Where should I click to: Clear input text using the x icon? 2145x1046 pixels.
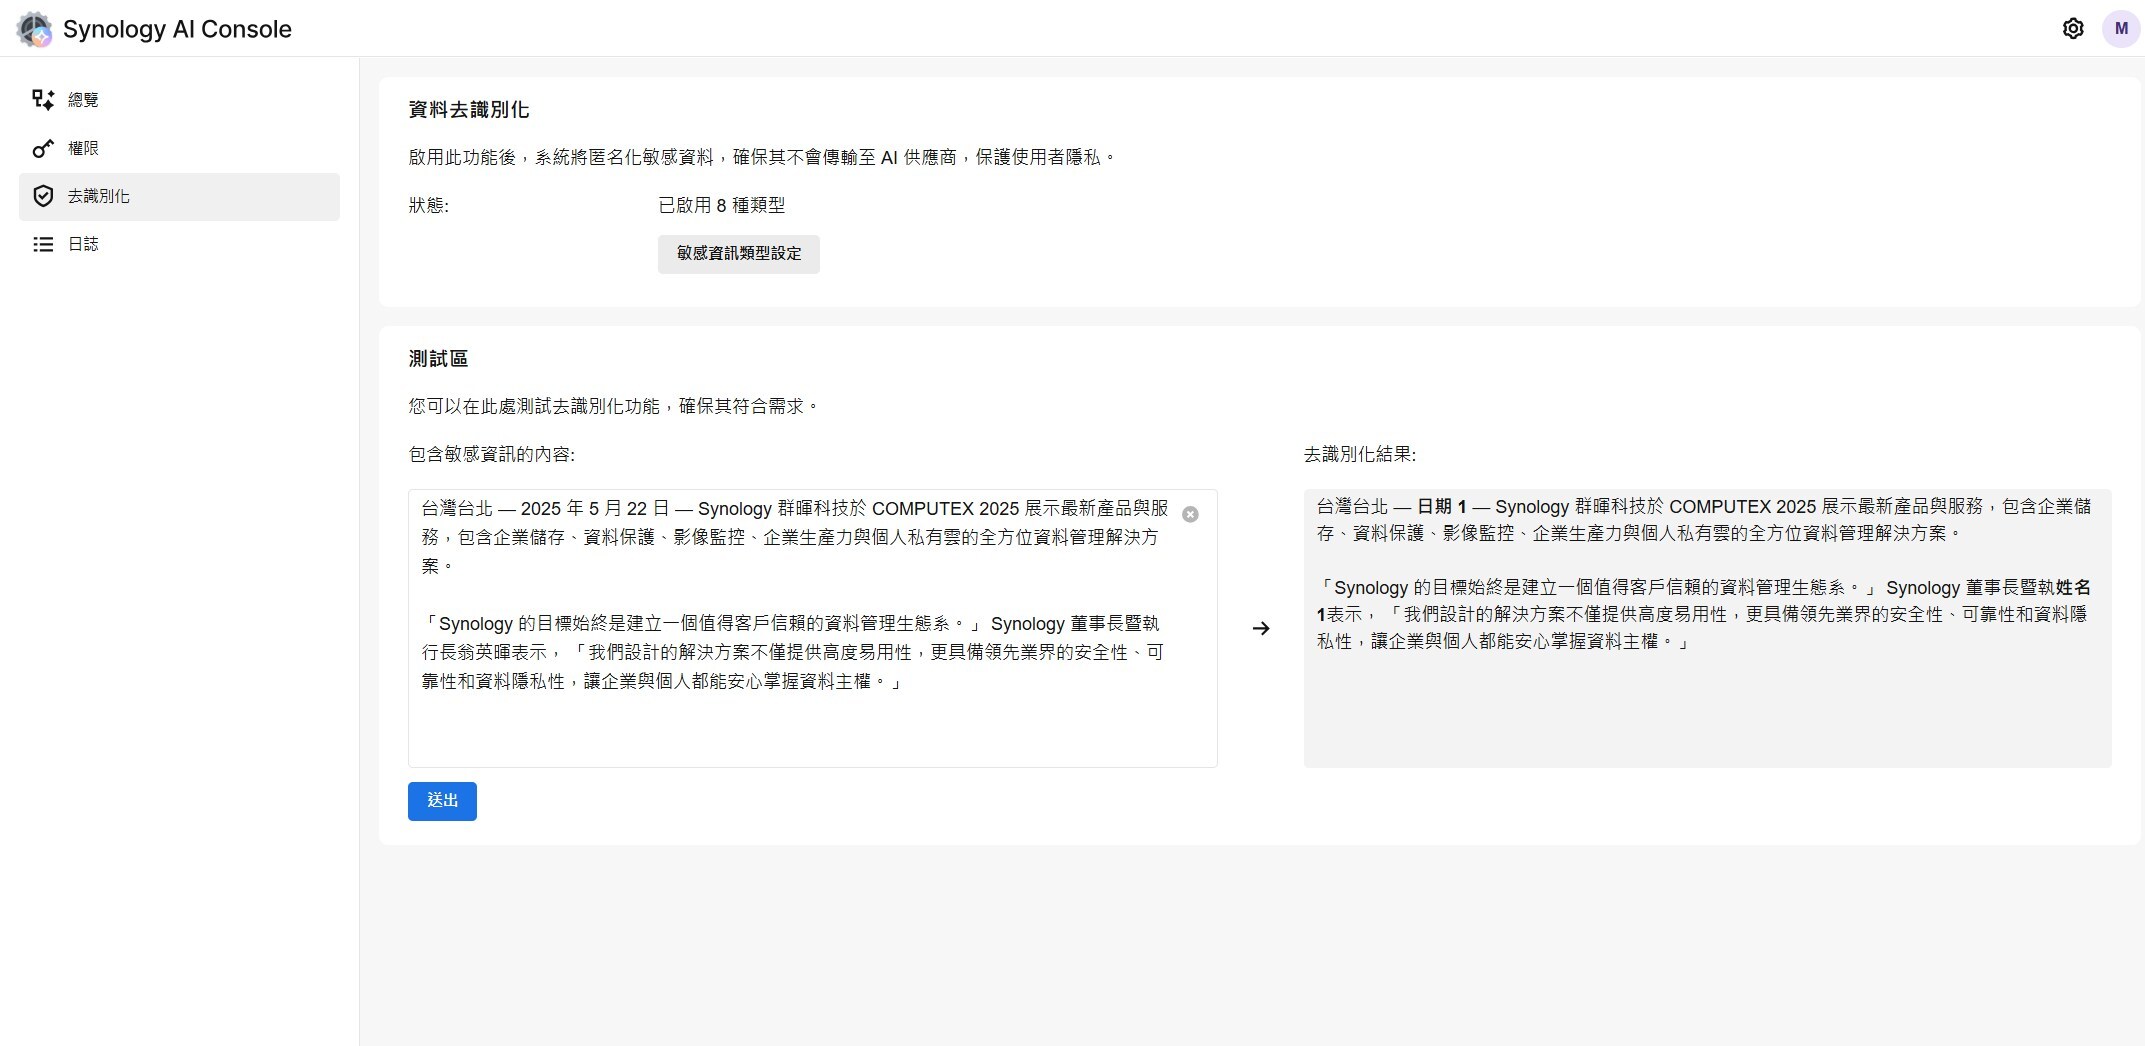click(1189, 514)
